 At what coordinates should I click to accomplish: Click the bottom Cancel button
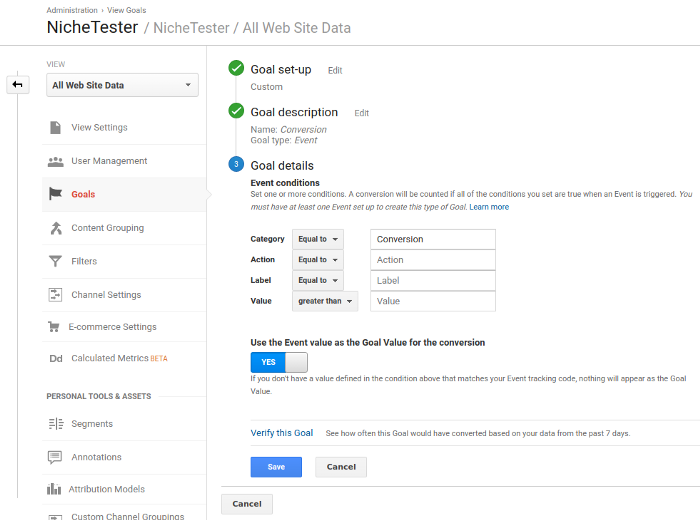247,504
